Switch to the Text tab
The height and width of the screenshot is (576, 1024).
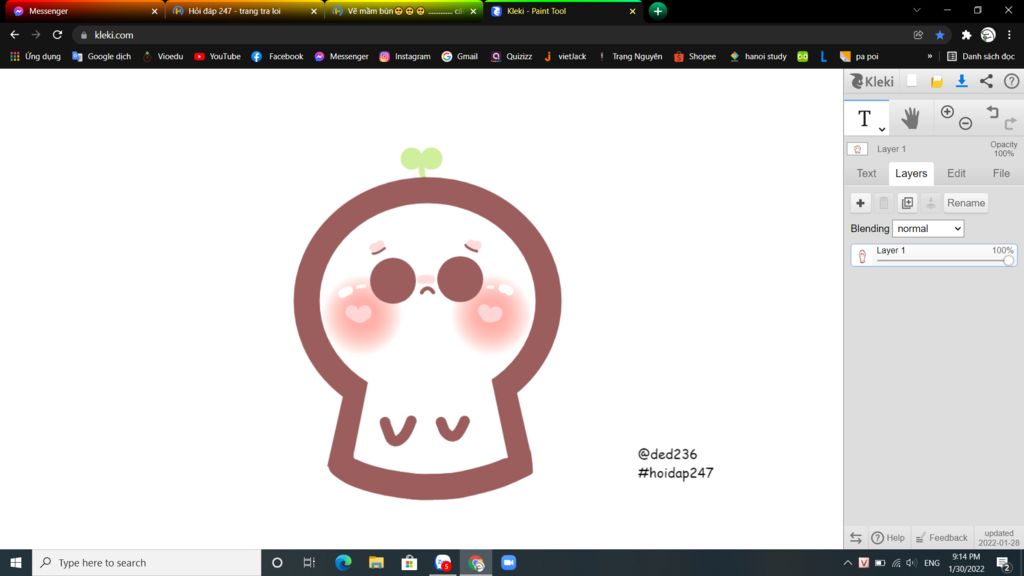866,173
